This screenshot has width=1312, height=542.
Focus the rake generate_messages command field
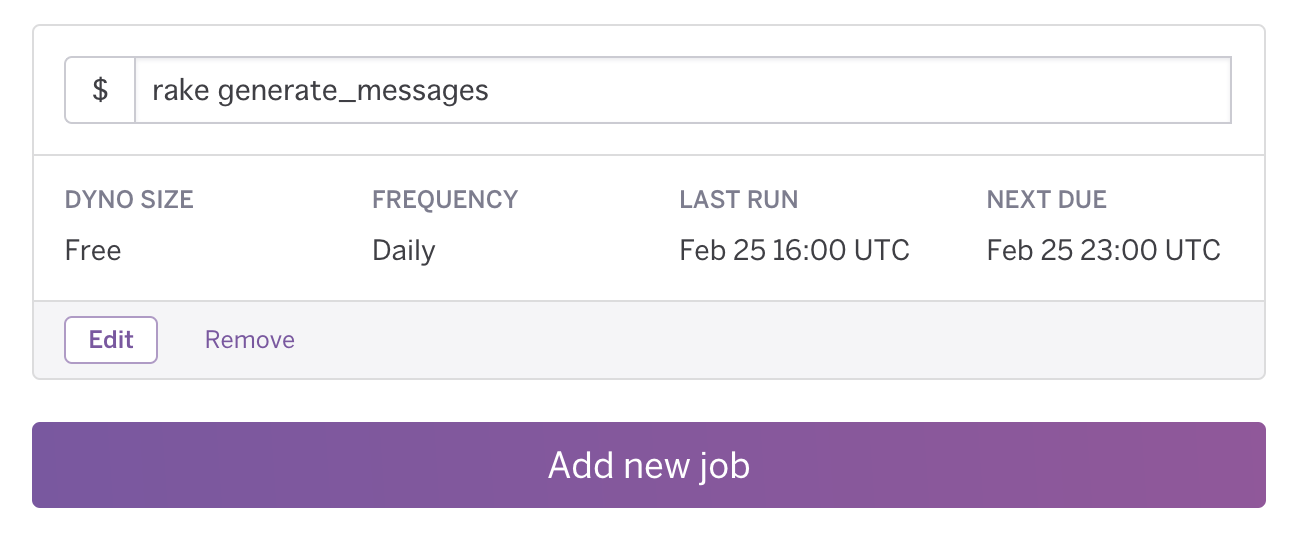683,90
